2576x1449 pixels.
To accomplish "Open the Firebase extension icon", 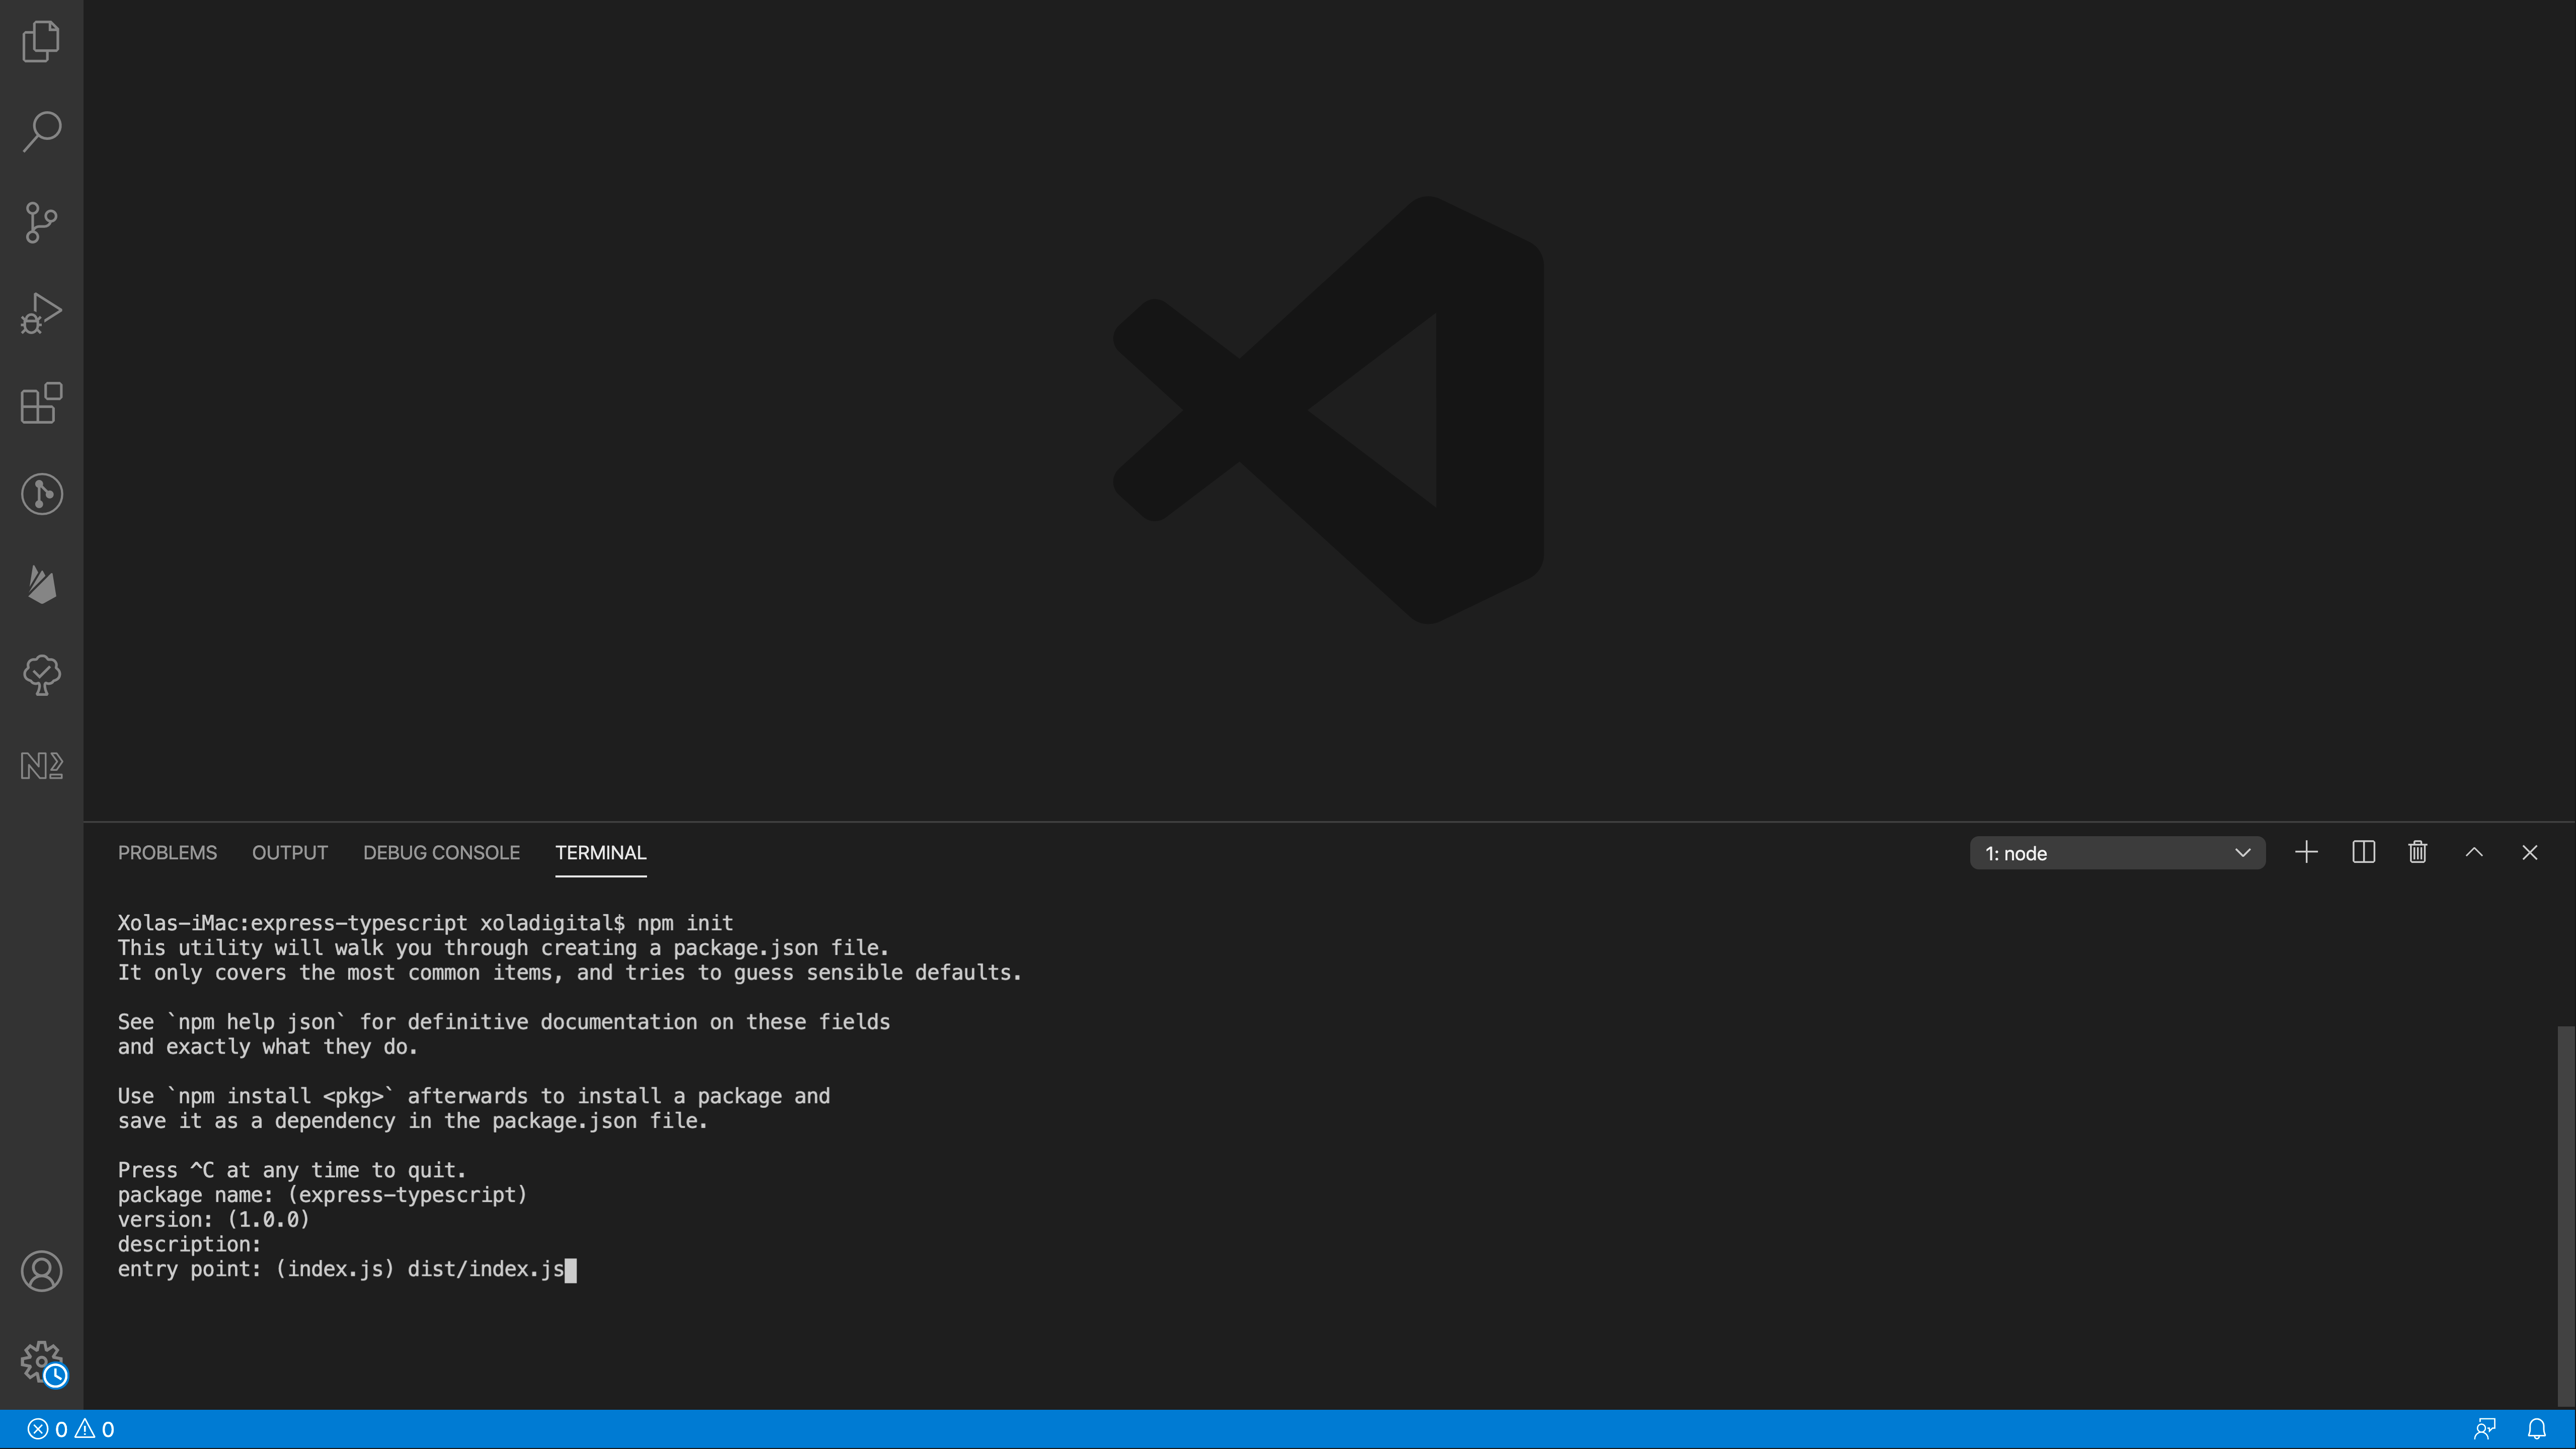I will (x=41, y=585).
